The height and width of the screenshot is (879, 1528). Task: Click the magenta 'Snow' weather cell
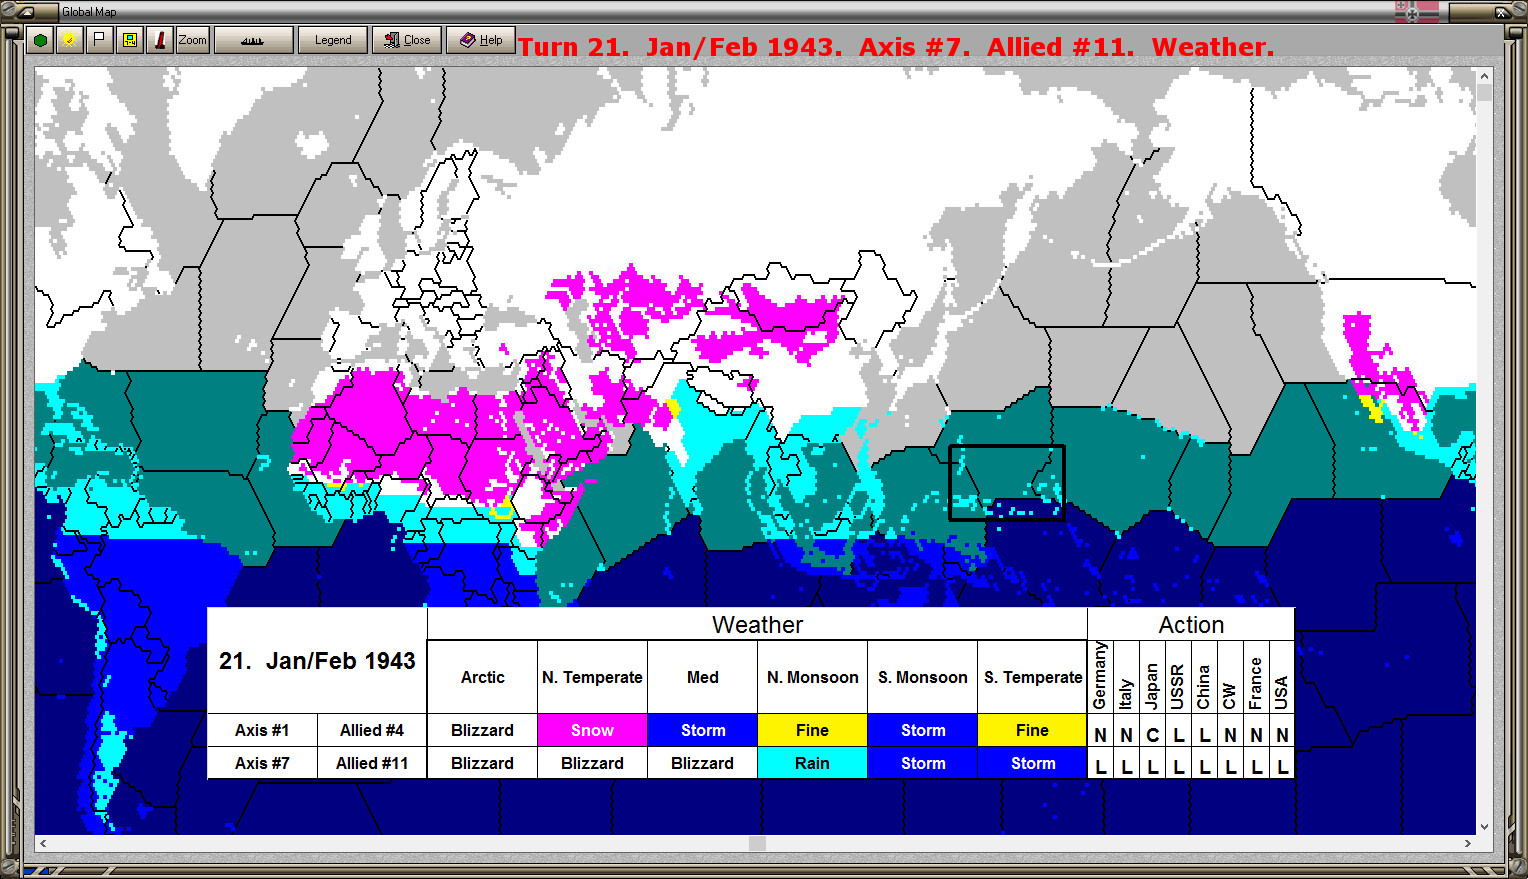[592, 730]
